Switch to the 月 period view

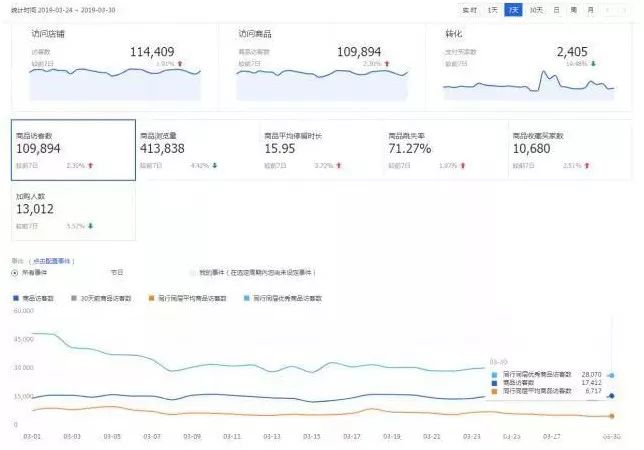tap(590, 10)
